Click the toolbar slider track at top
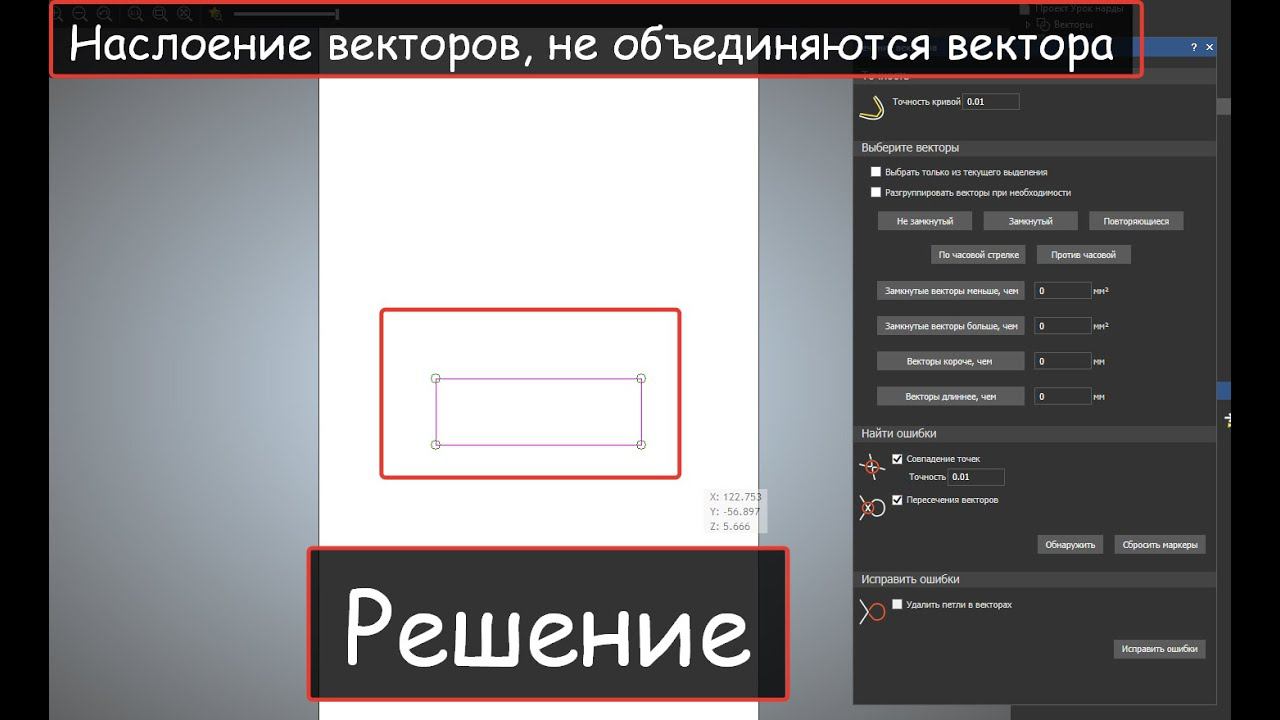Screen dimensions: 1280x720 pyautogui.click(x=286, y=14)
